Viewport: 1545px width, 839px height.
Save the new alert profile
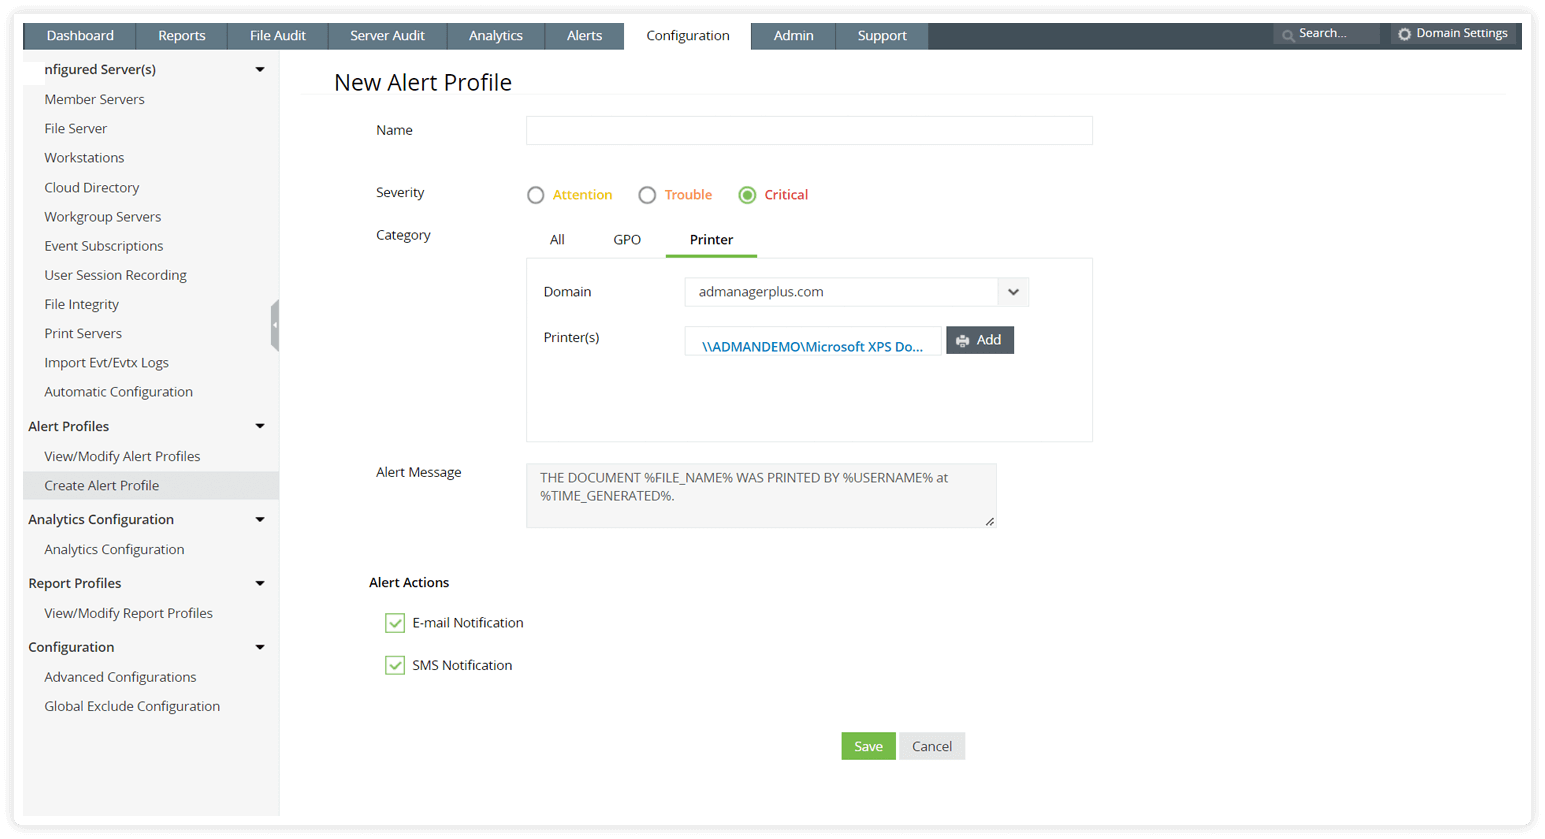point(868,746)
